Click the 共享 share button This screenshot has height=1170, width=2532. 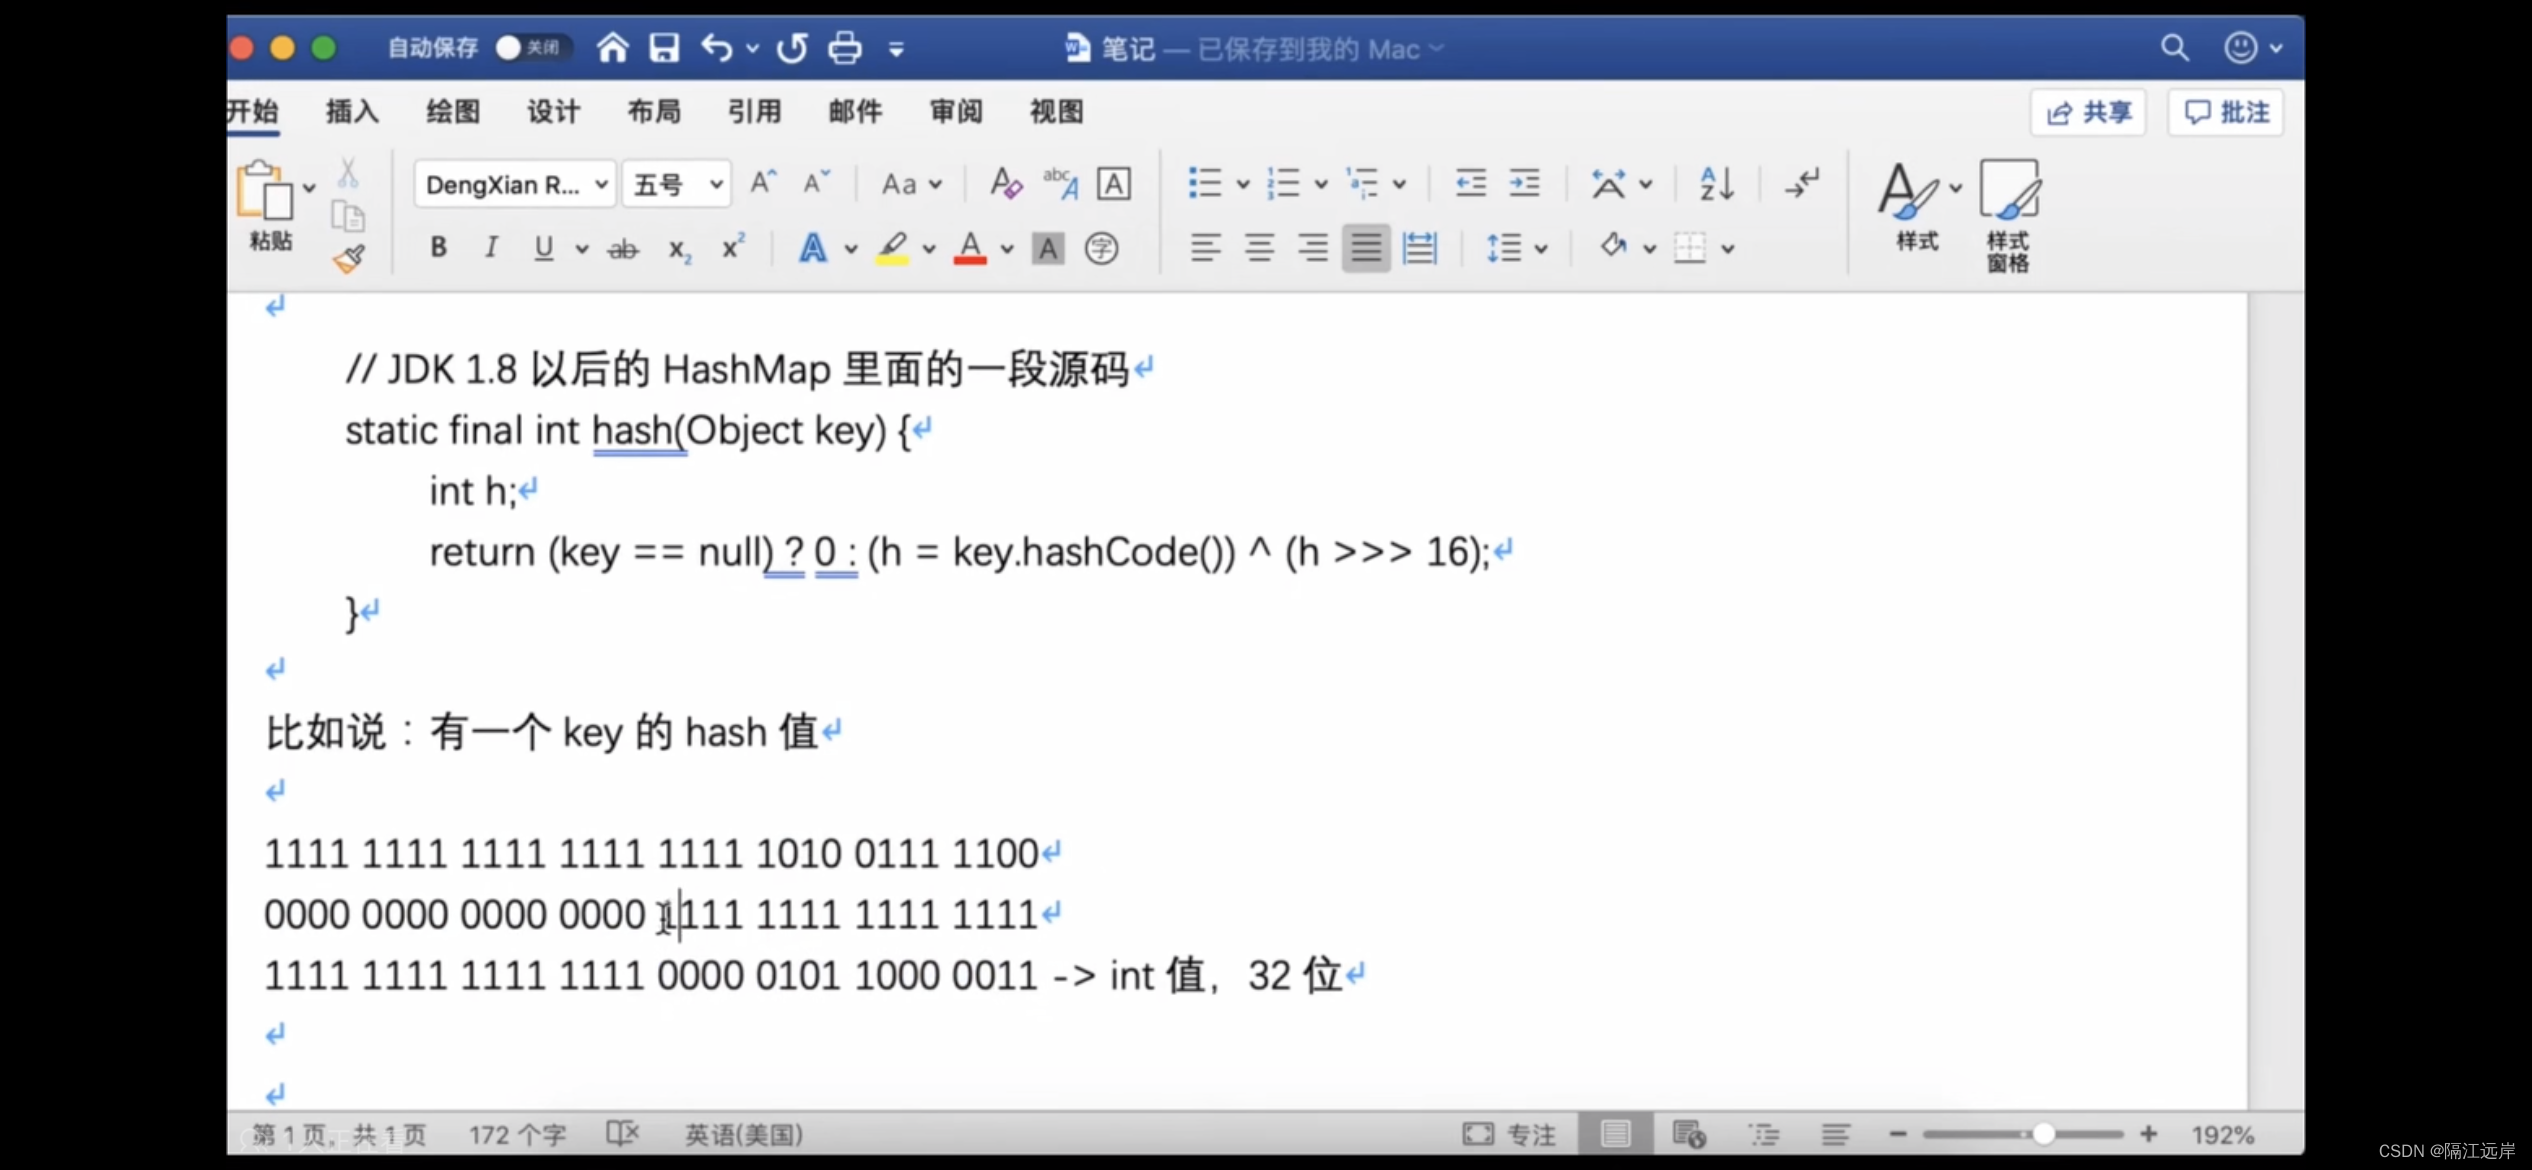click(2088, 112)
